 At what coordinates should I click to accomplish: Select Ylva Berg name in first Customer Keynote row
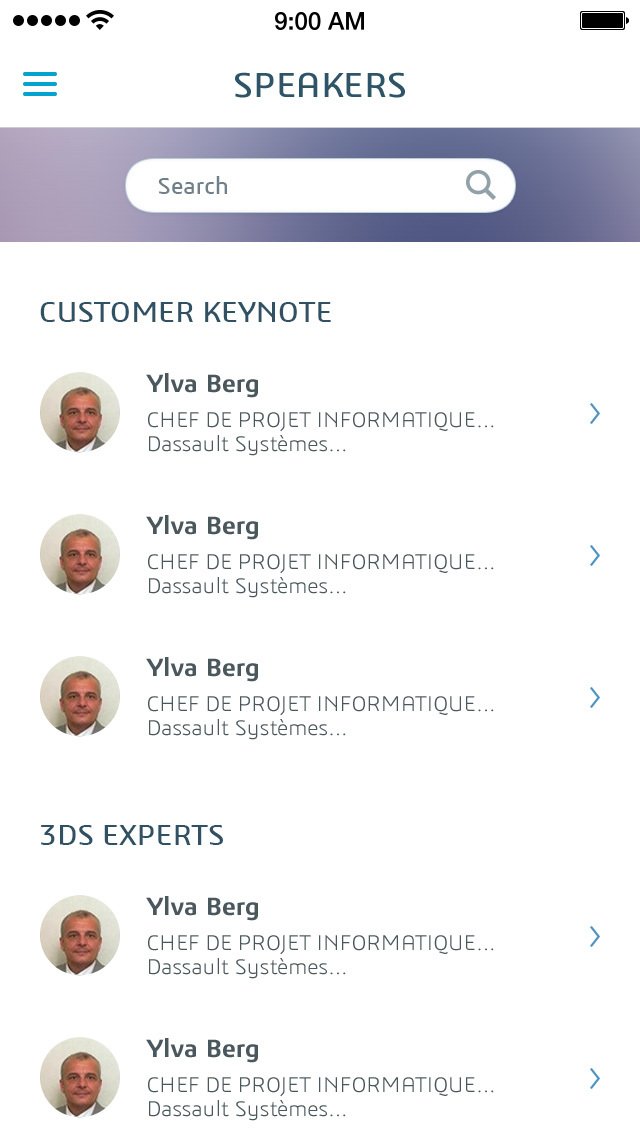[x=203, y=384]
